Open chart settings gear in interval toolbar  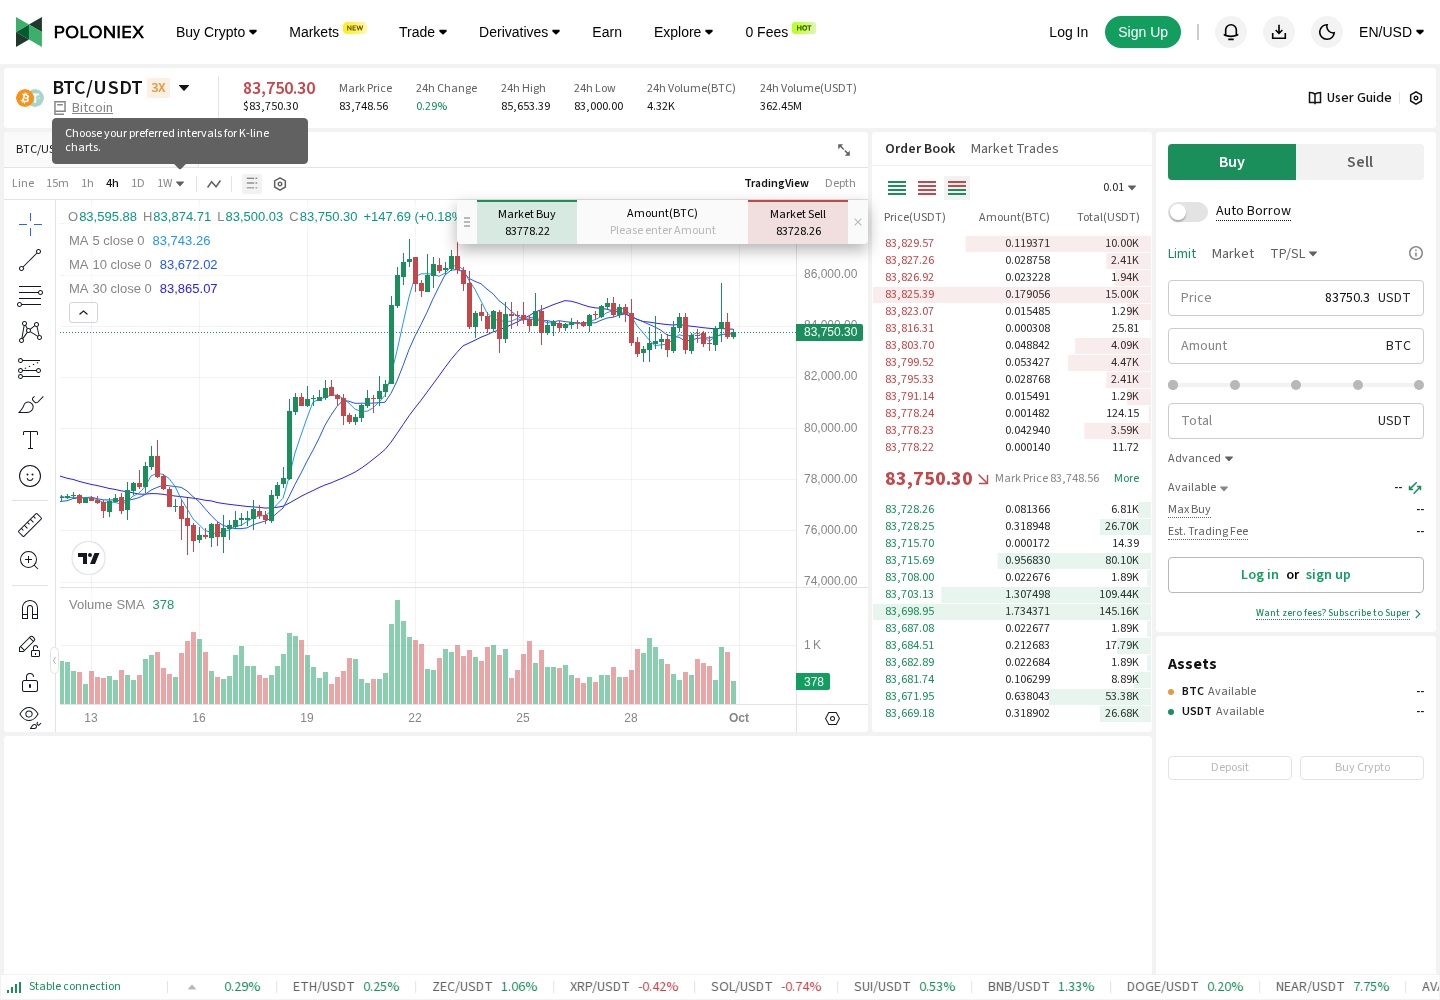pyautogui.click(x=280, y=184)
